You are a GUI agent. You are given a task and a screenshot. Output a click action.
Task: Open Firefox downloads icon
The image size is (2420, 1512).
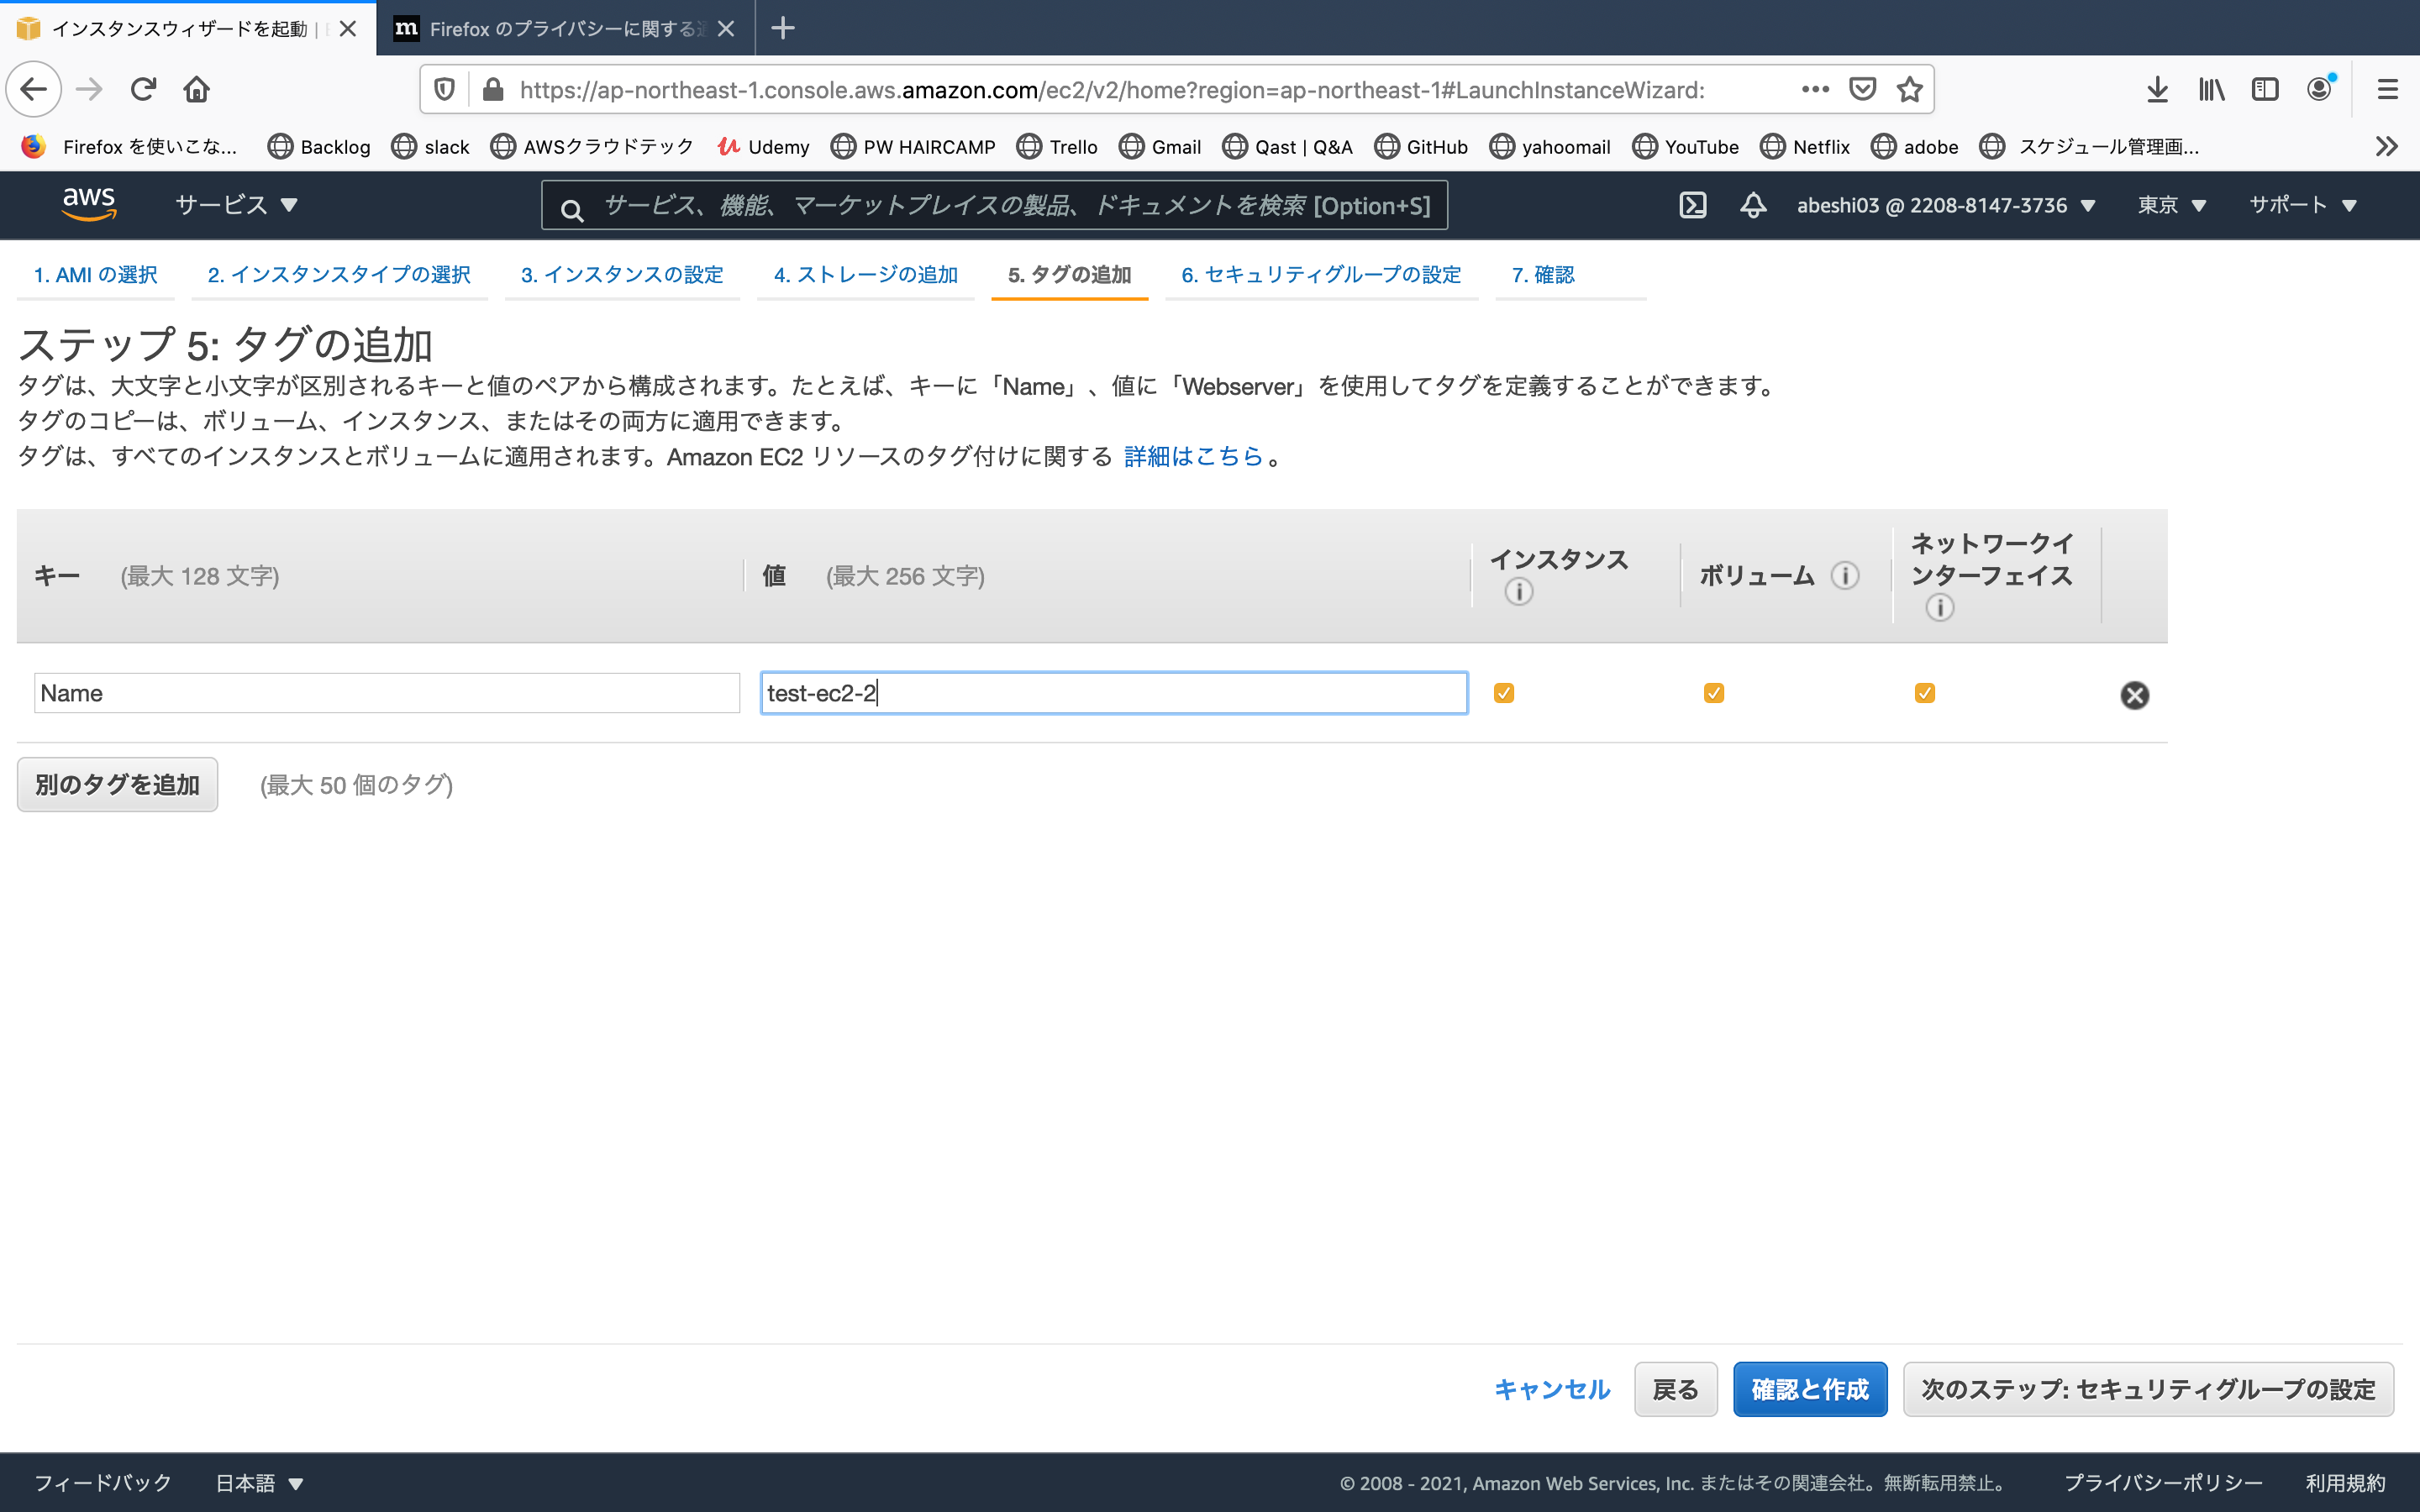coord(2158,88)
